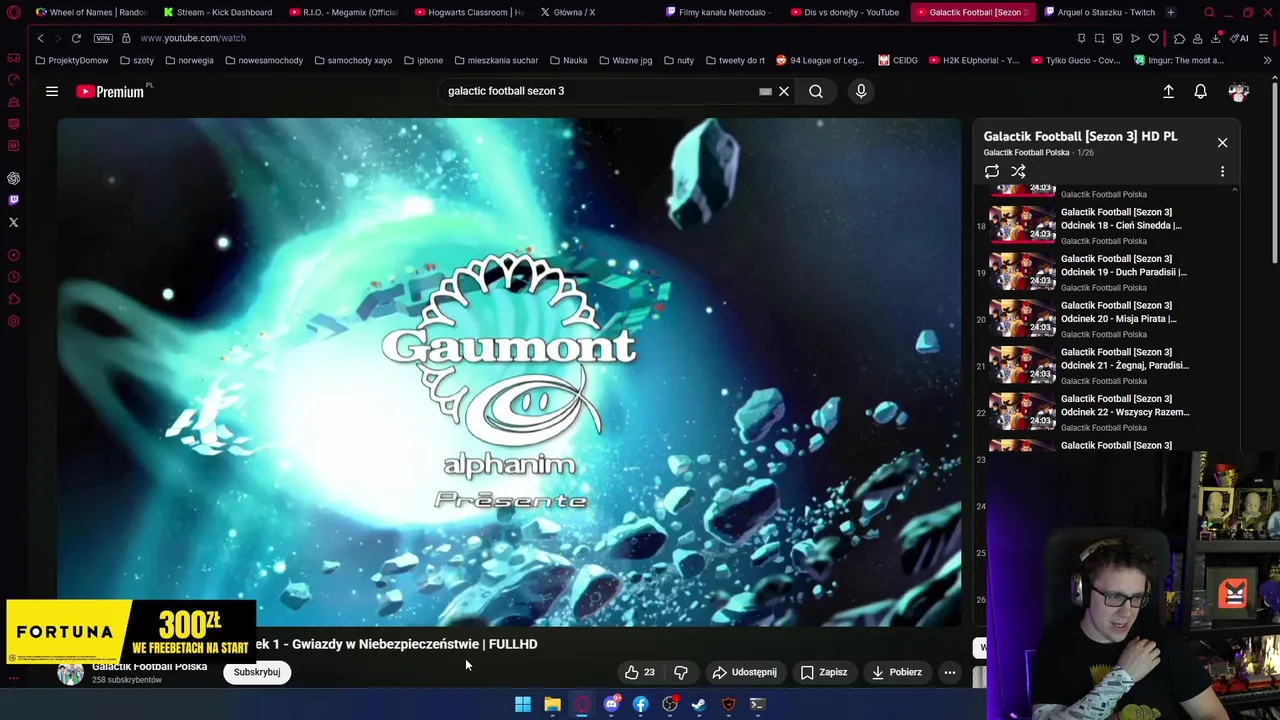The image size is (1280, 720).
Task: Select playlist item Odcinek 20 - Misja Pirata
Action: point(1104,319)
